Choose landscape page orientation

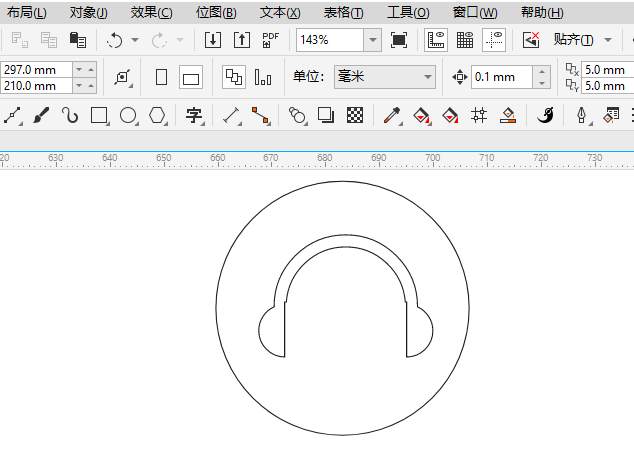tap(191, 77)
